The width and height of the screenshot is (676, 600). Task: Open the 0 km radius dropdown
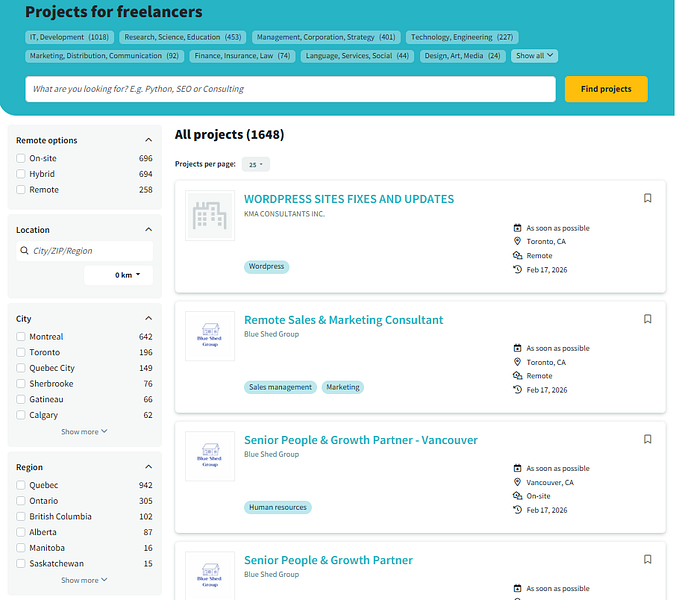[x=119, y=275]
